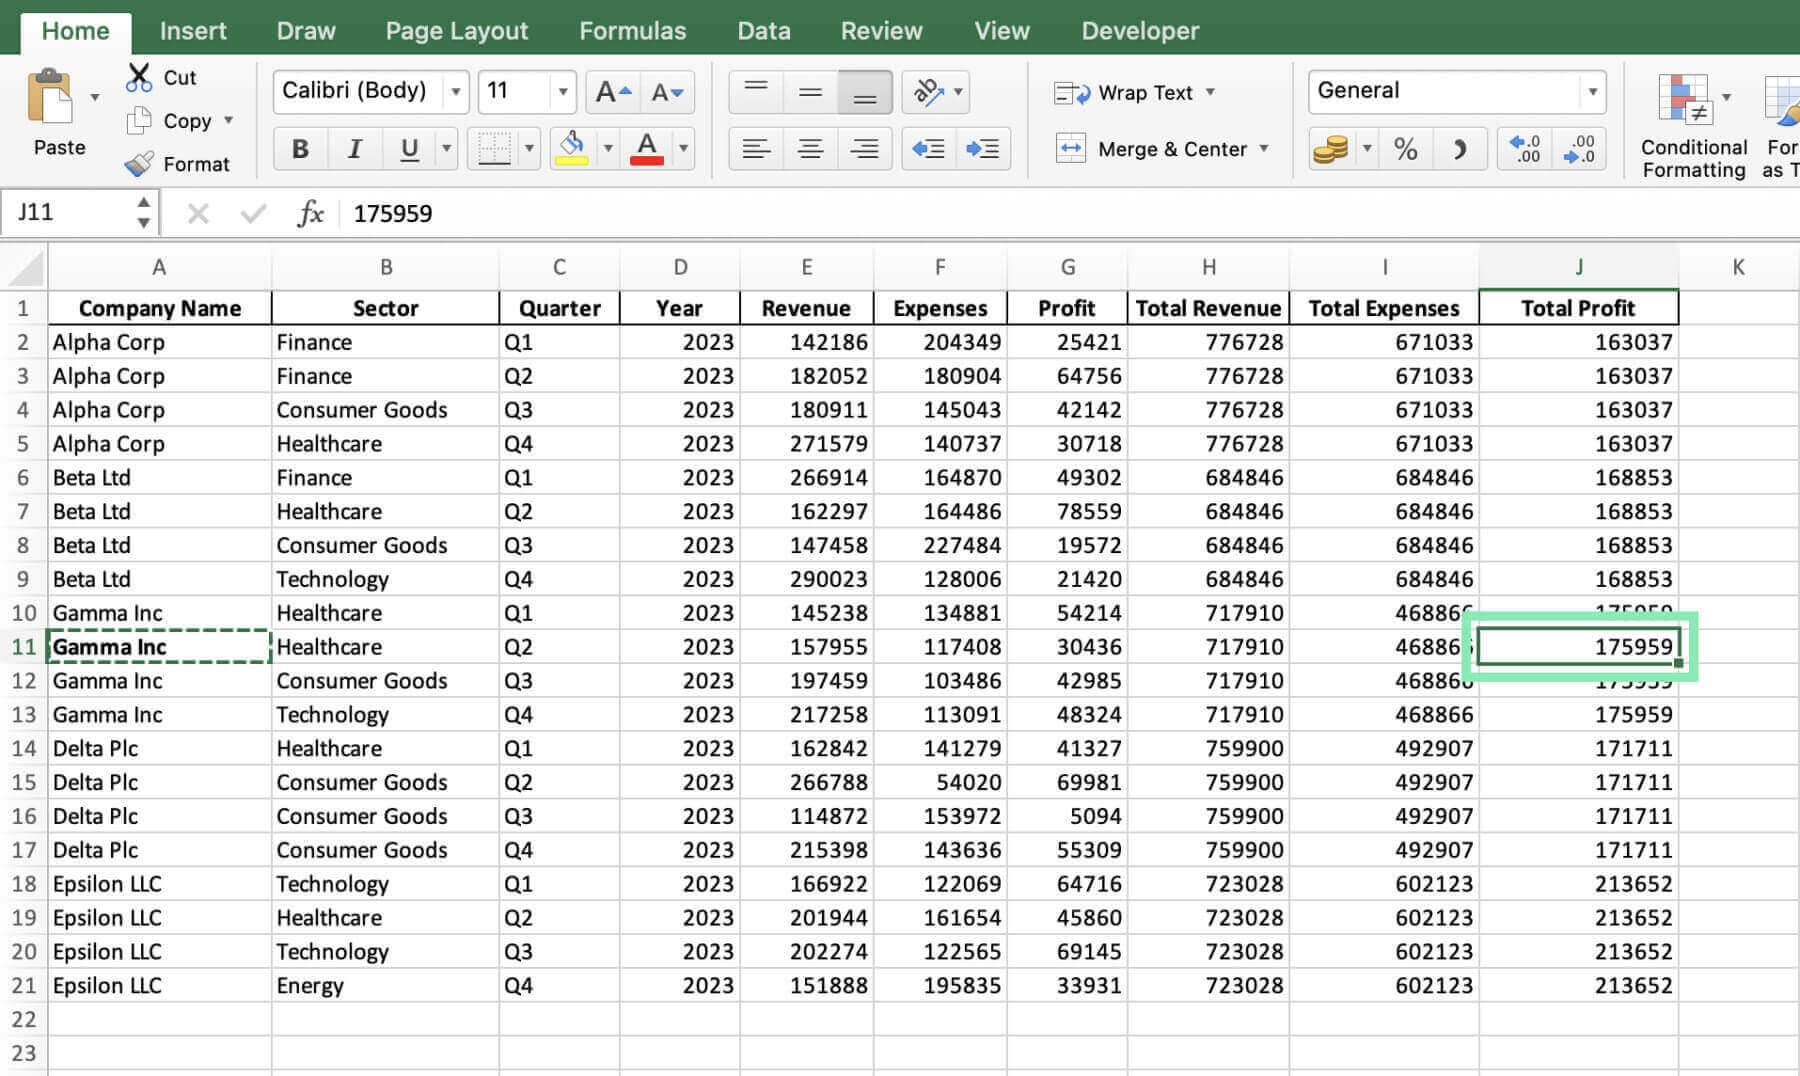Image resolution: width=1800 pixels, height=1076 pixels.
Task: Open the General number format dropdown
Action: click(1592, 91)
